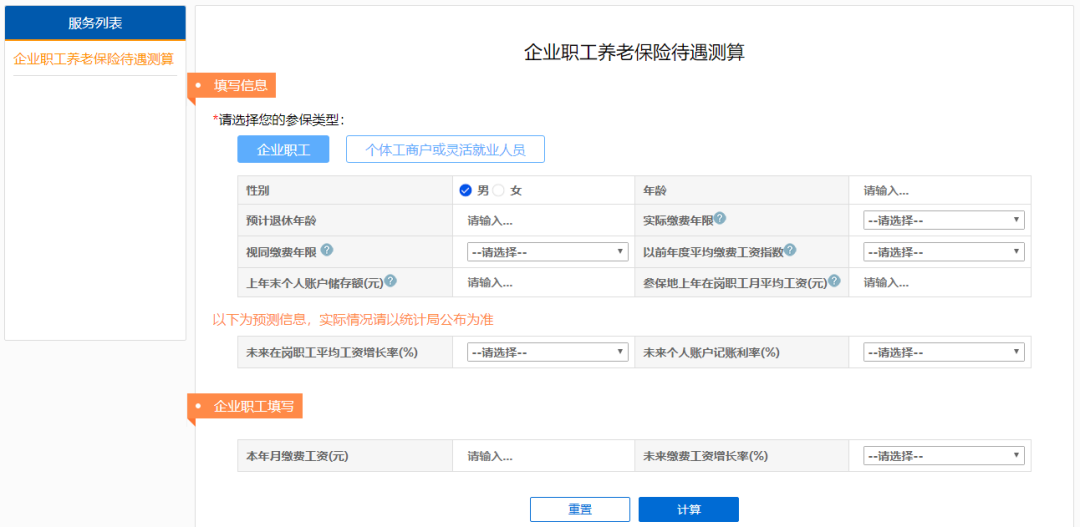Open the 视同缴费年限 dropdown
Image resolution: width=1080 pixels, height=527 pixels.
tap(548, 252)
